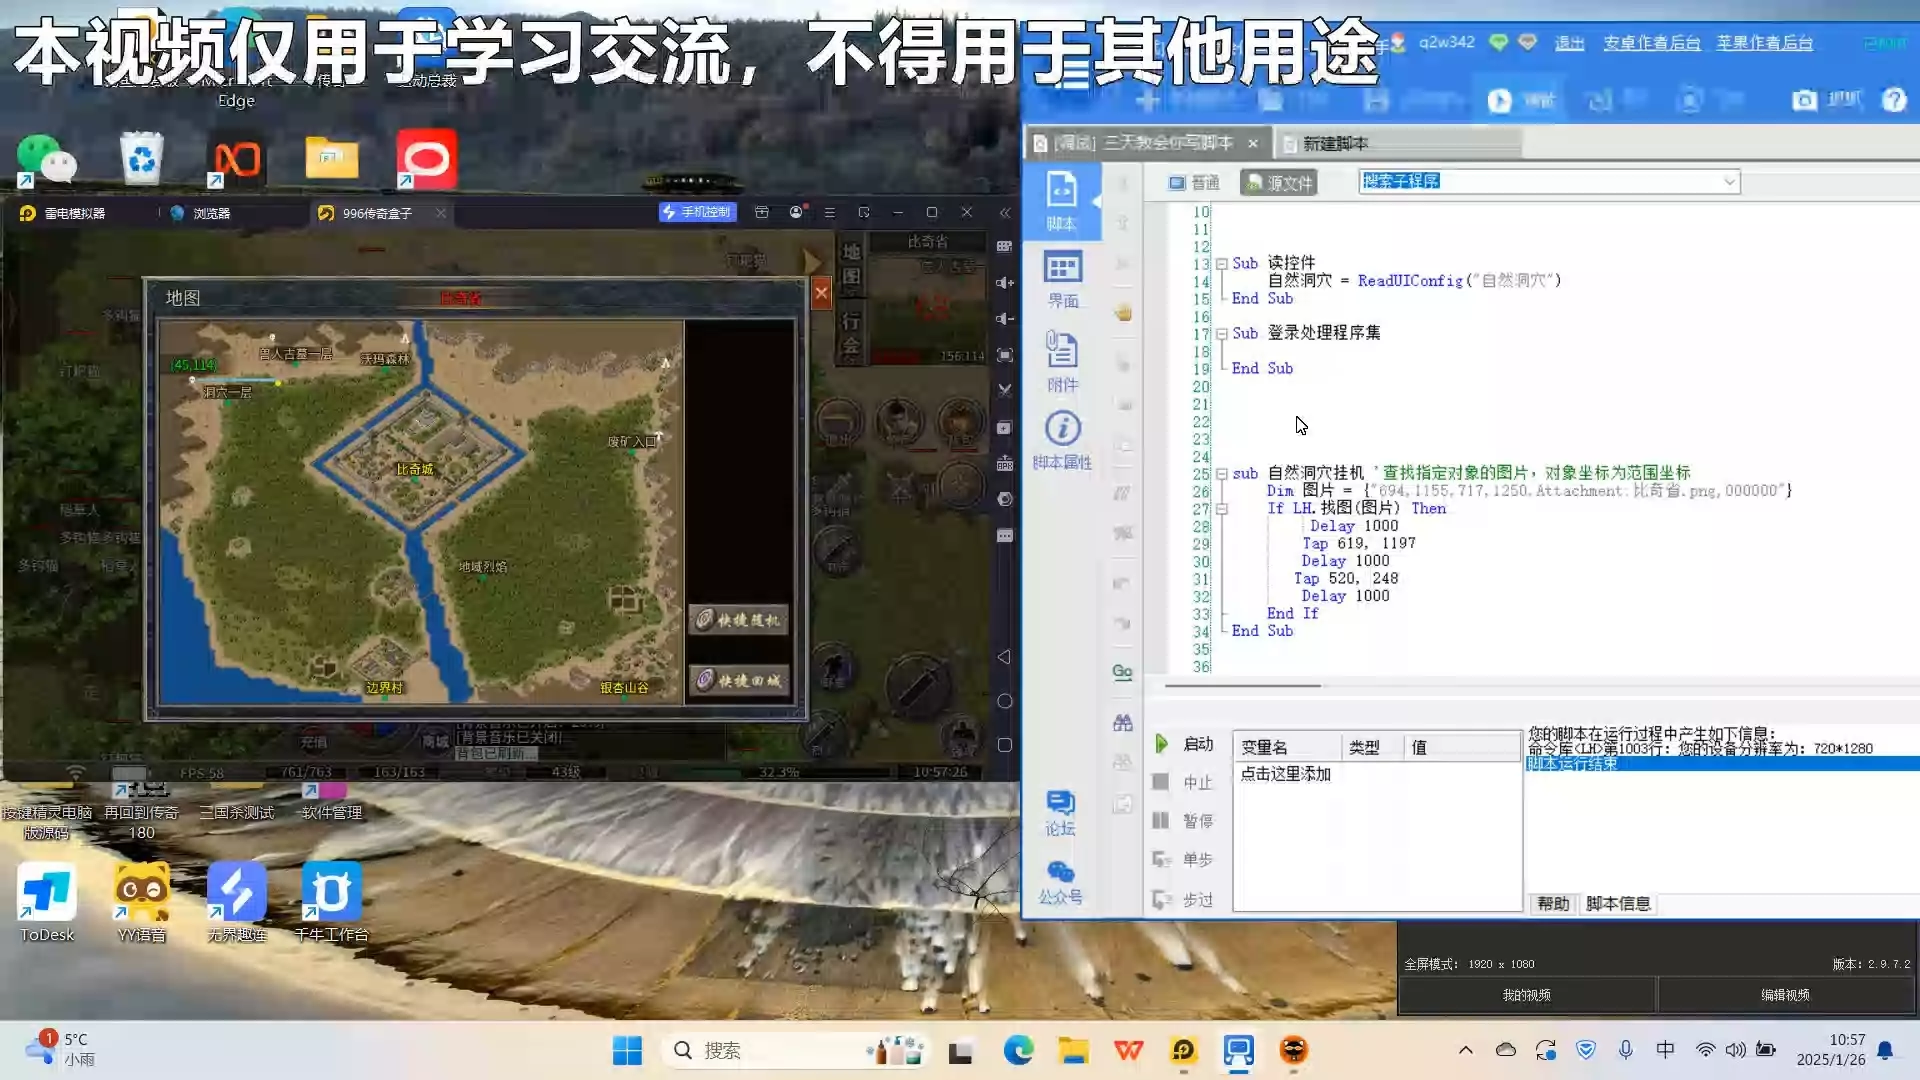Click the 快捷随机 button in game map
Screen dimensions: 1920x1080
[739, 620]
